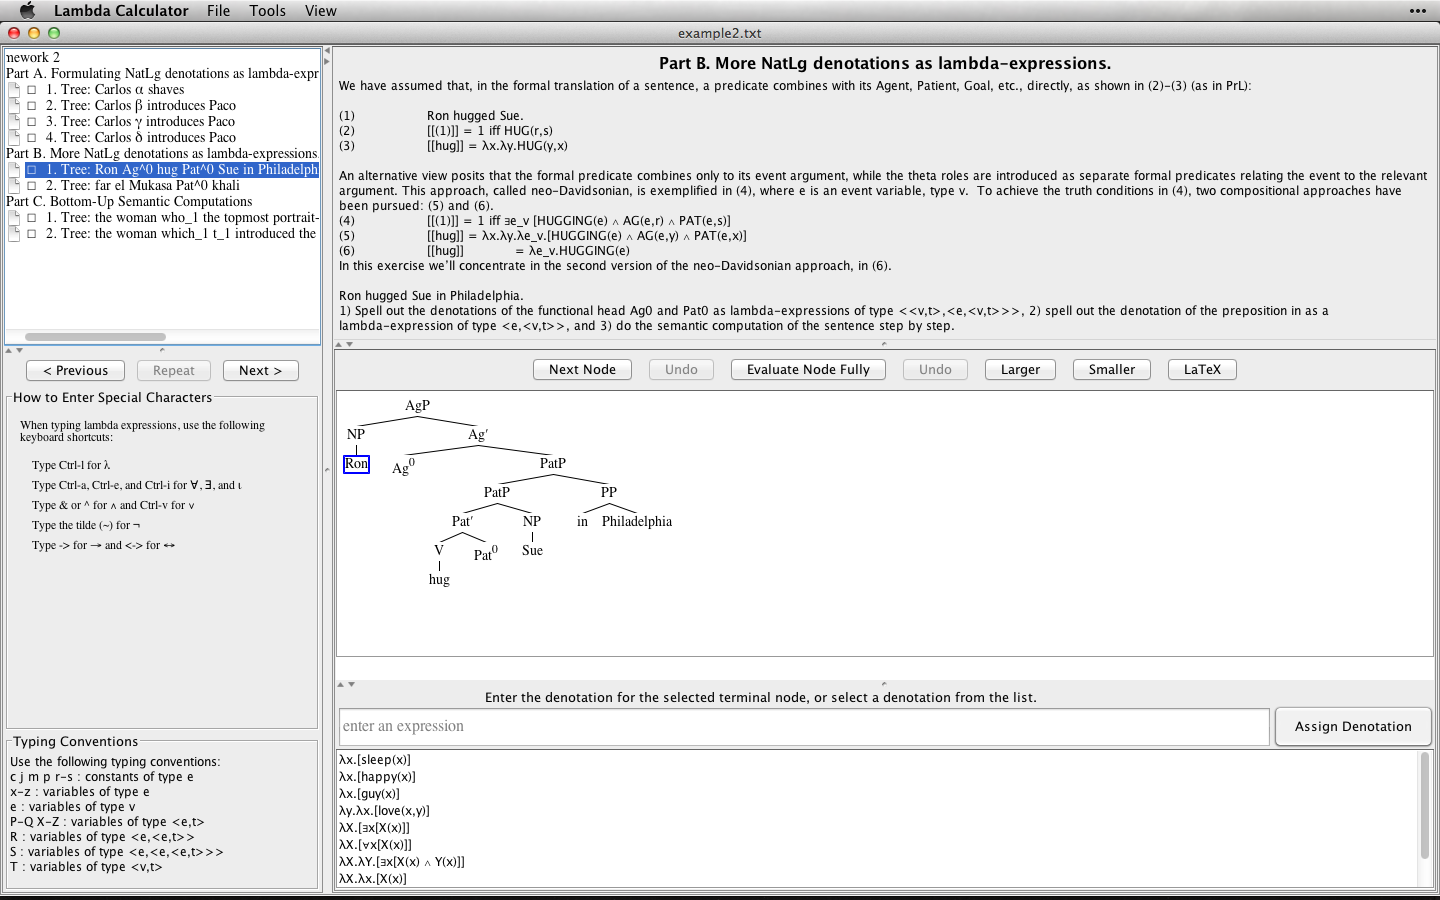This screenshot has width=1440, height=900.
Task: Choose denotation λX.[∃x[X(x)]] from list
Action: (374, 828)
